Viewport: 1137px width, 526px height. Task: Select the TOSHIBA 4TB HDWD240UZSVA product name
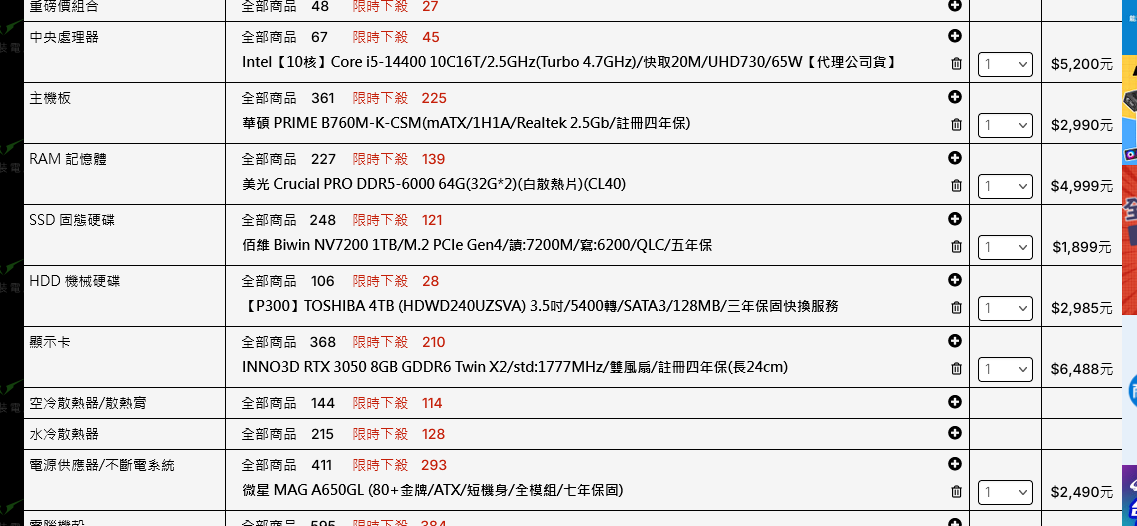coord(540,306)
